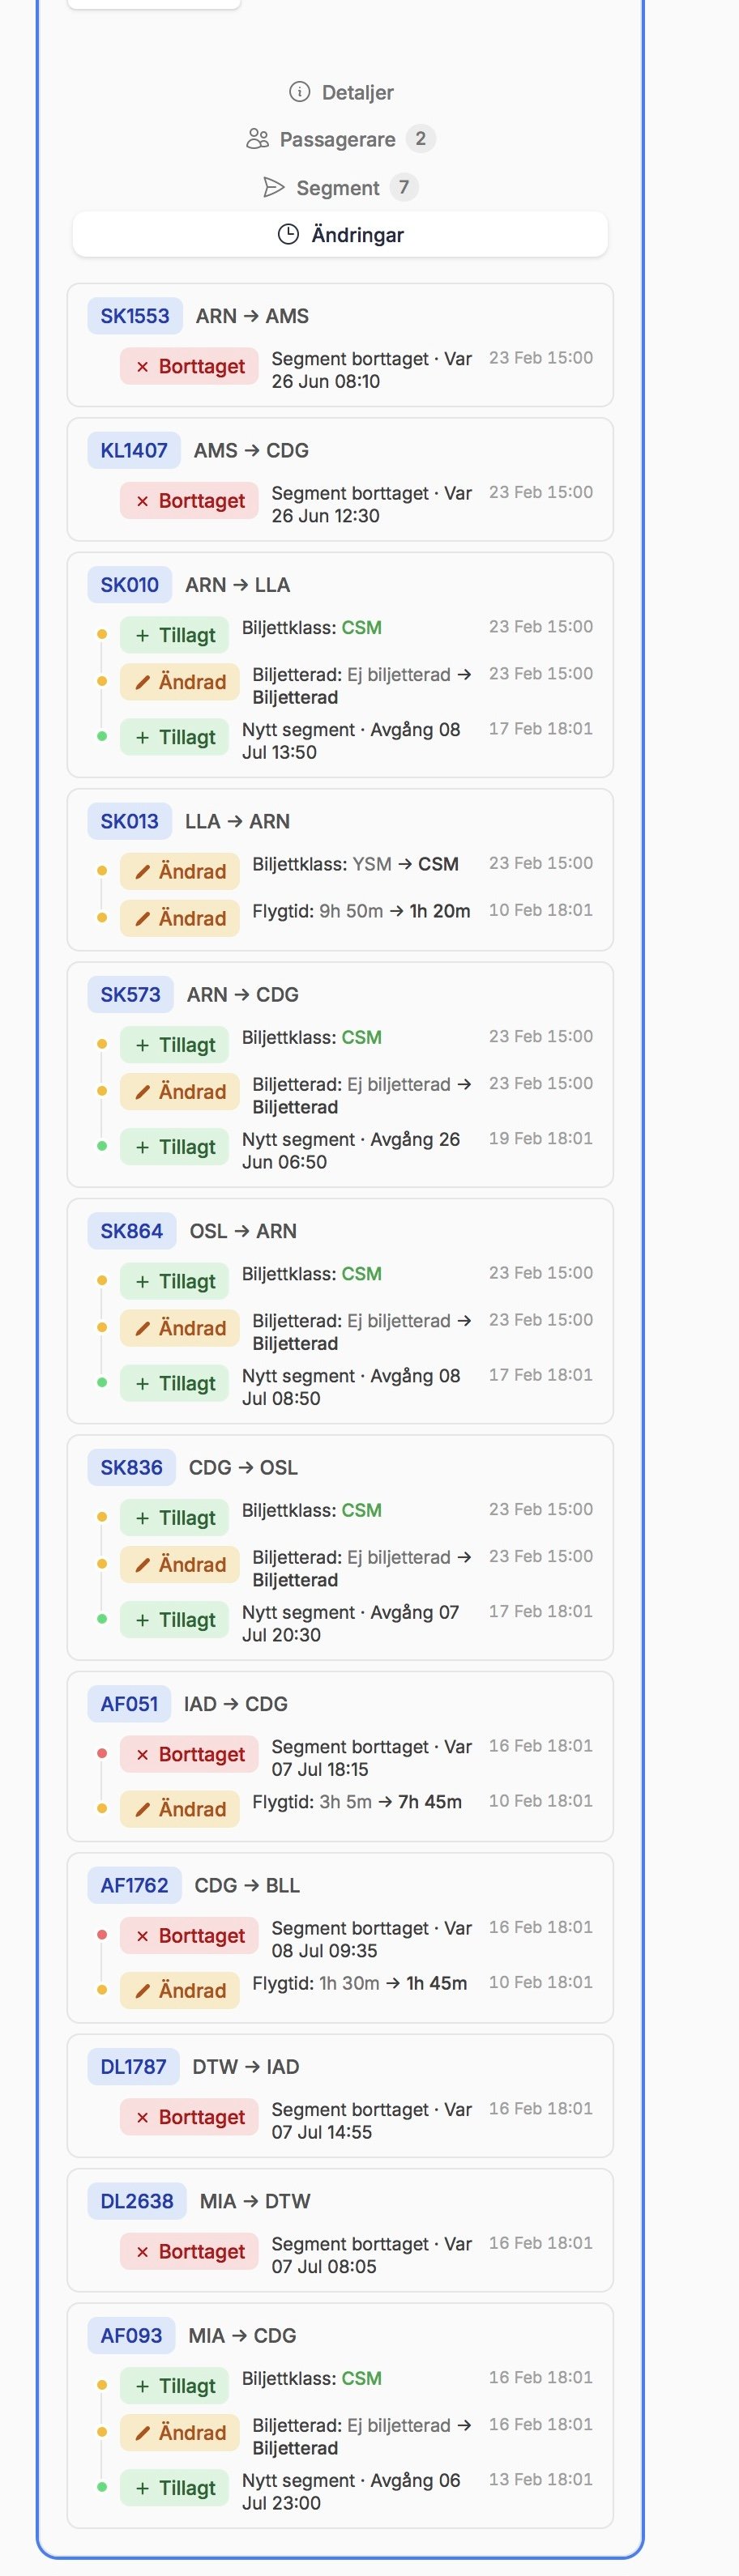Click the Ändrad tag for SK013 Flygtid

(x=180, y=918)
